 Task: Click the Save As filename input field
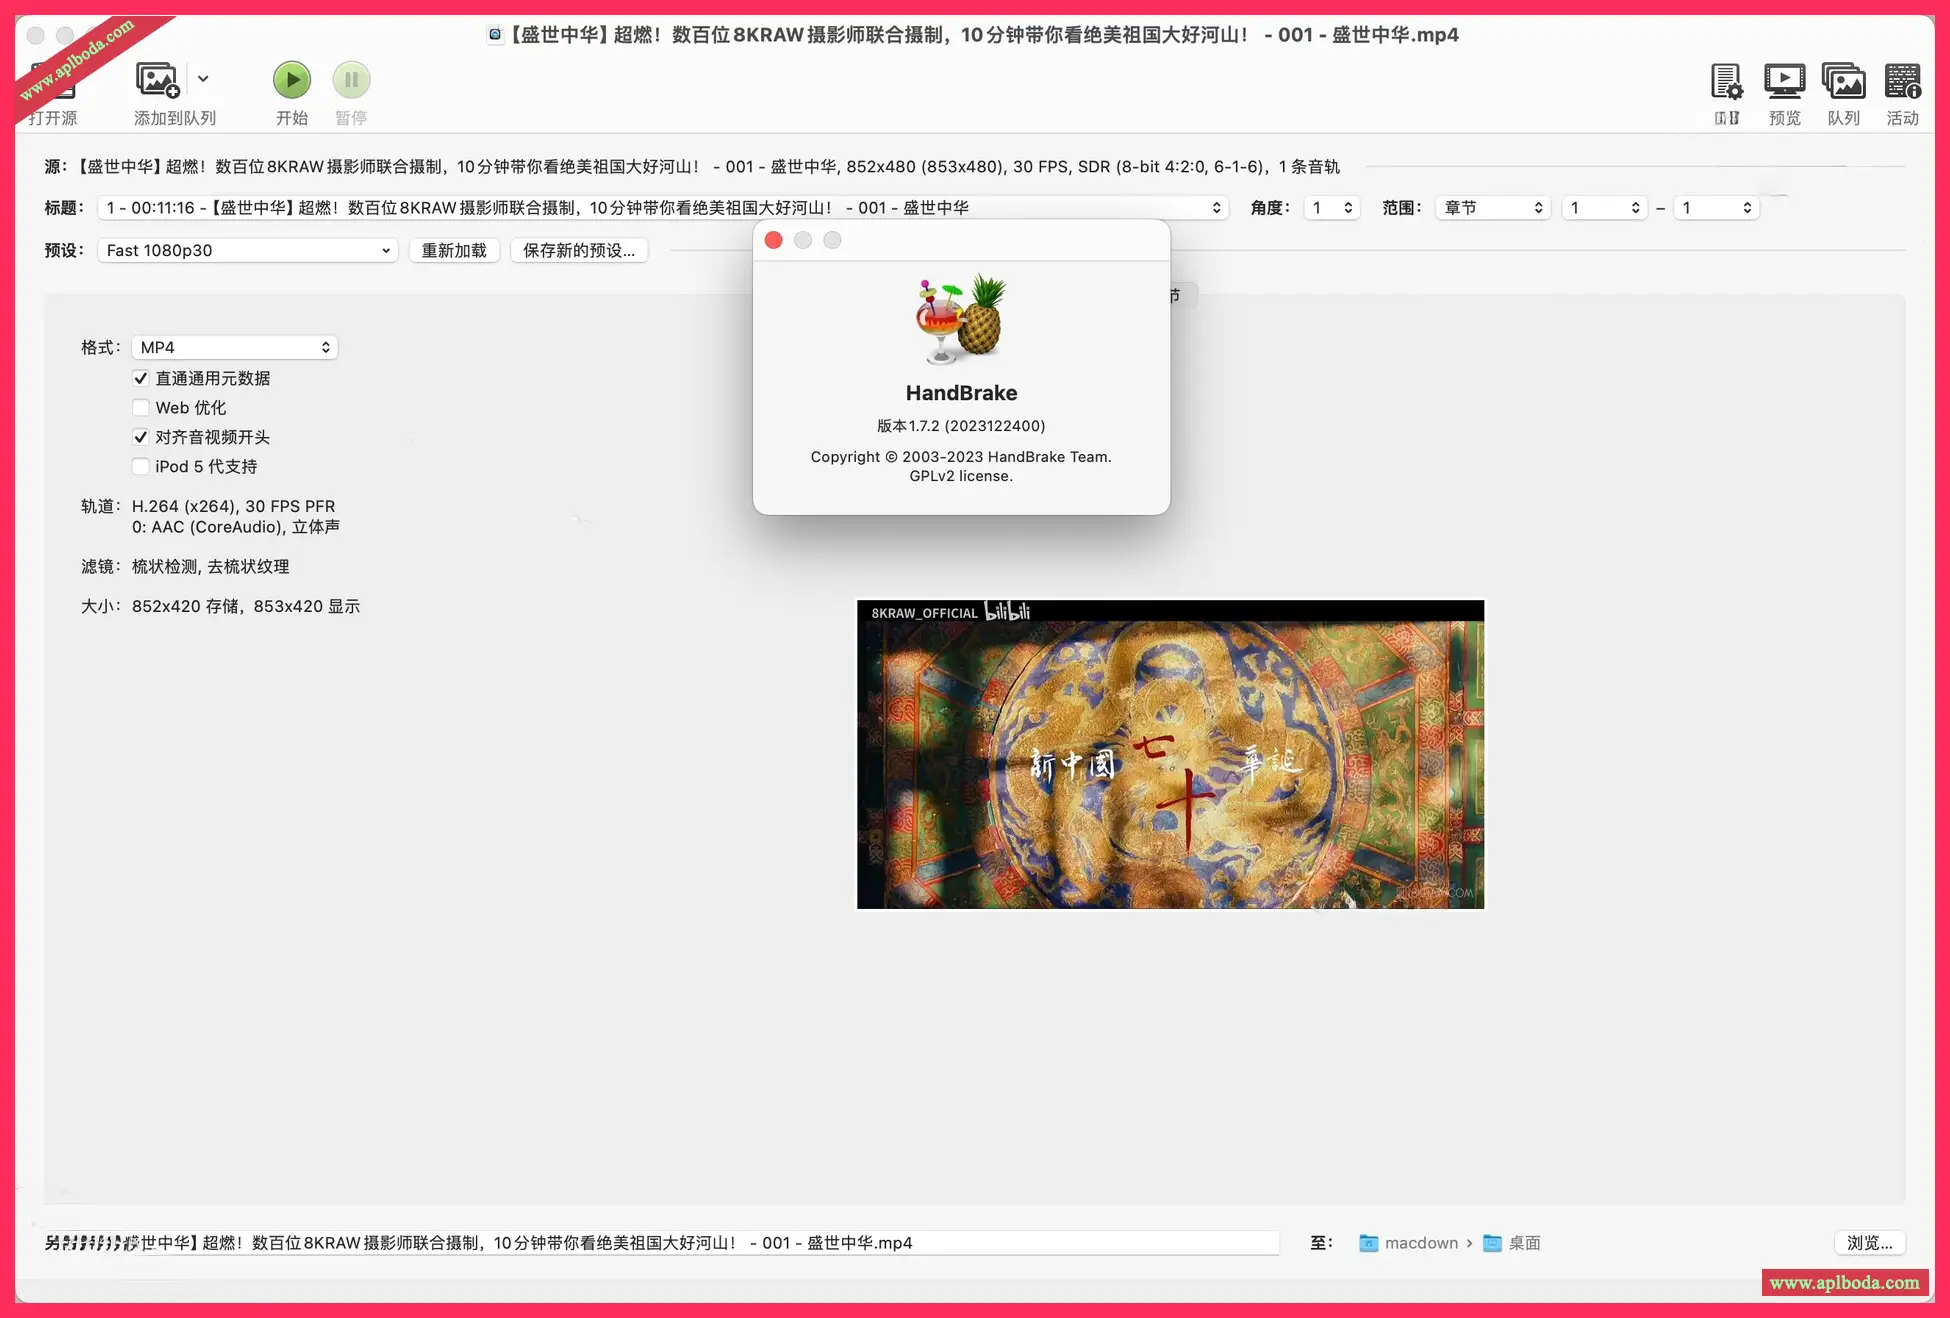(x=661, y=1243)
